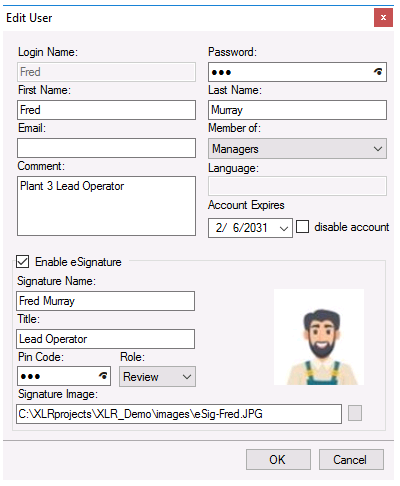Click the Account Expires label
The image size is (400, 486).
246,205
